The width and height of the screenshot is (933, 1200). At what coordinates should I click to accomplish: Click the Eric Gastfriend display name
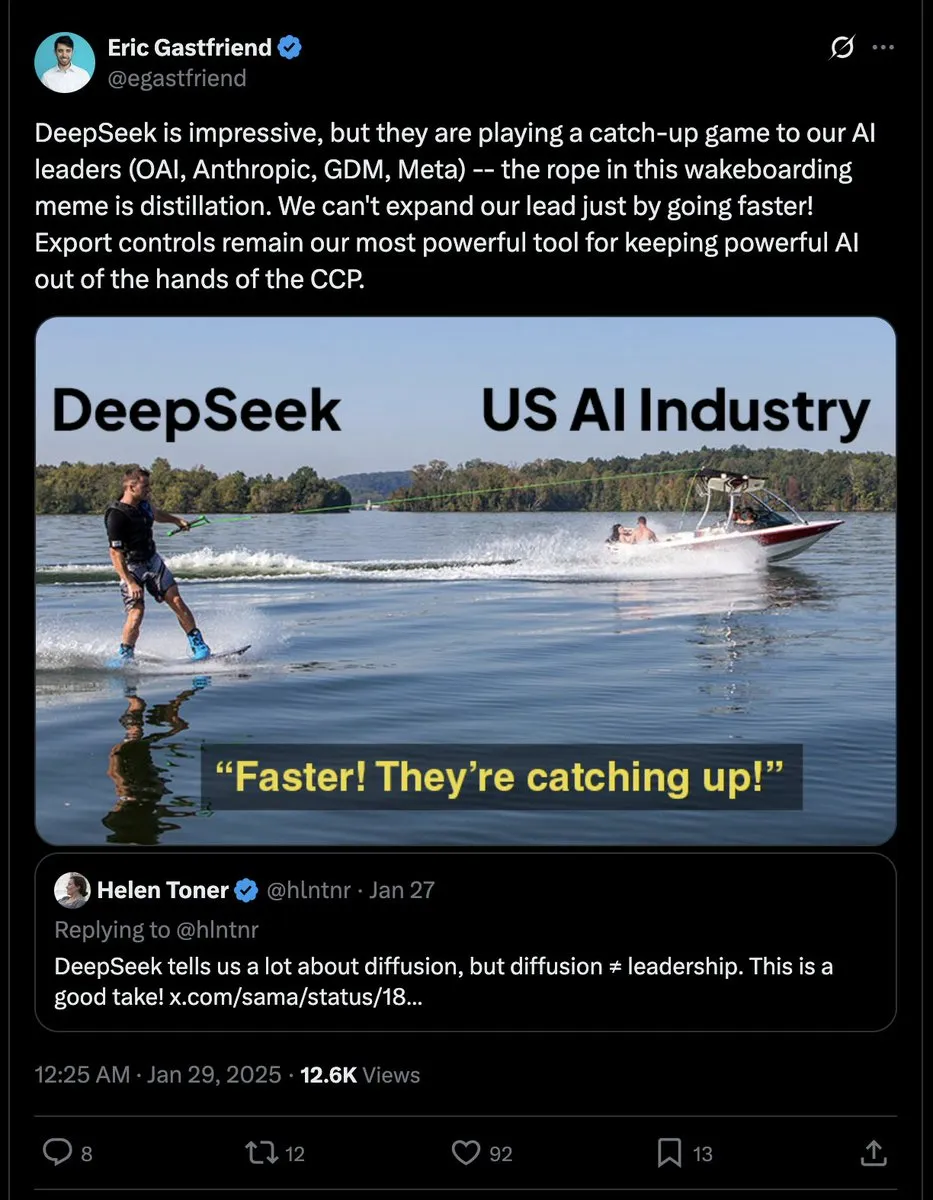(190, 47)
